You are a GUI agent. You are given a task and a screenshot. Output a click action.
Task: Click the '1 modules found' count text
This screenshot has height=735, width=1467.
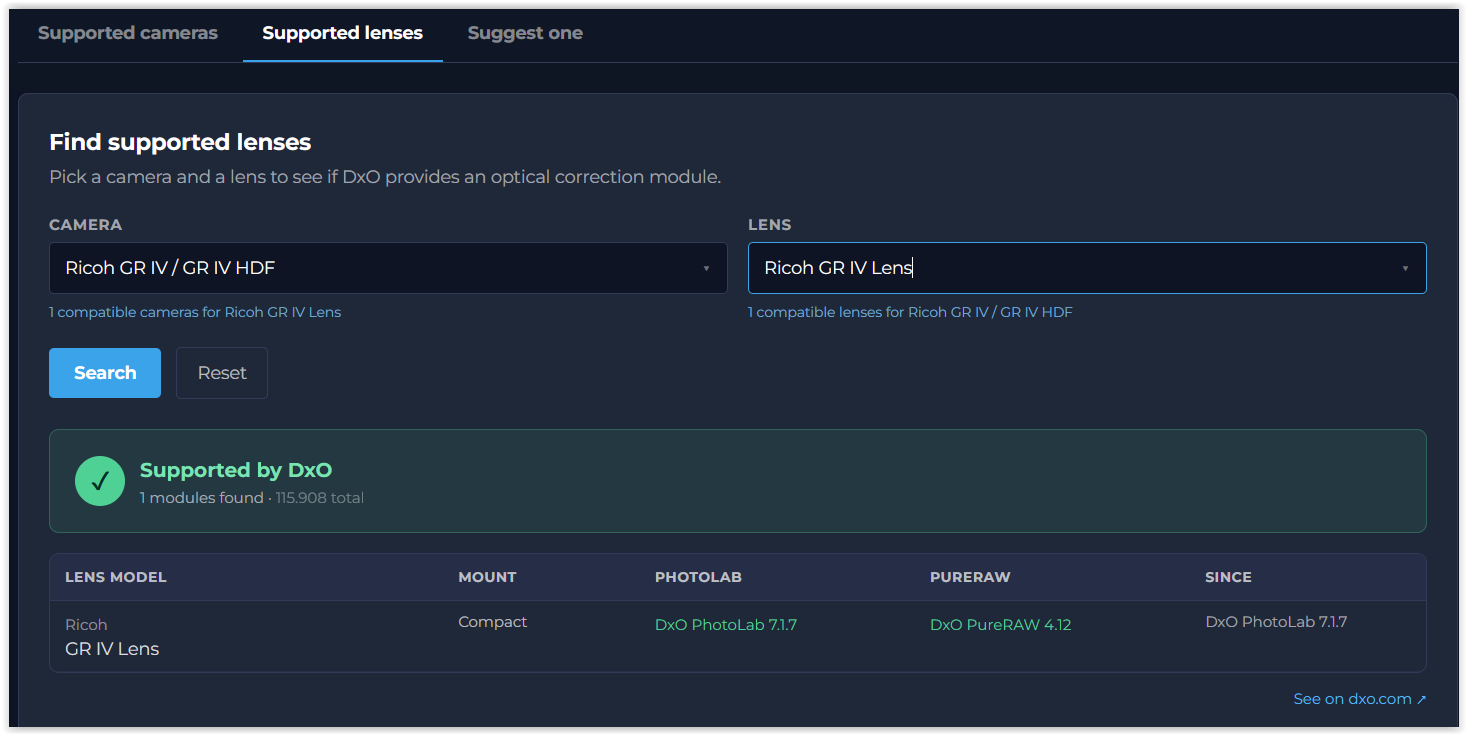tap(202, 498)
